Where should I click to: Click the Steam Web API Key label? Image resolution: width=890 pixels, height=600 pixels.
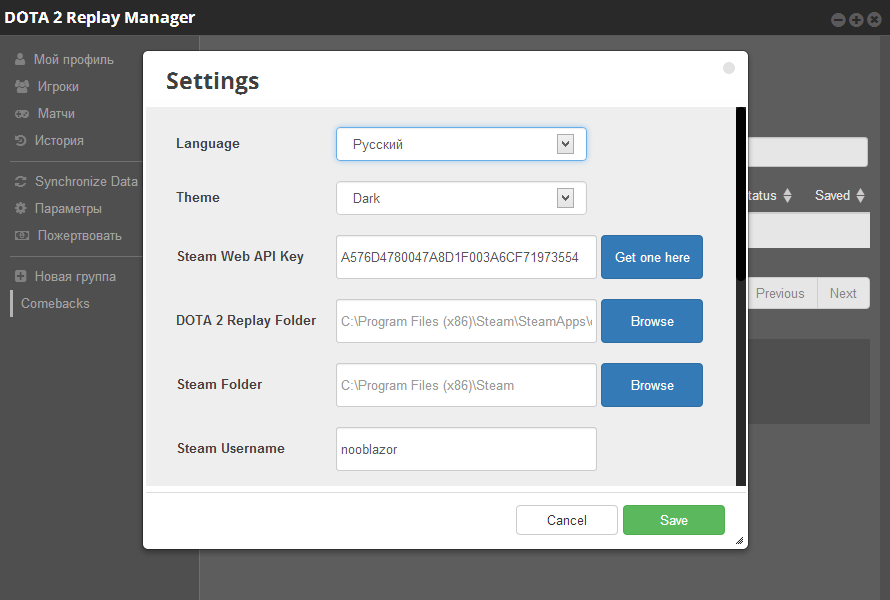pyautogui.click(x=240, y=257)
